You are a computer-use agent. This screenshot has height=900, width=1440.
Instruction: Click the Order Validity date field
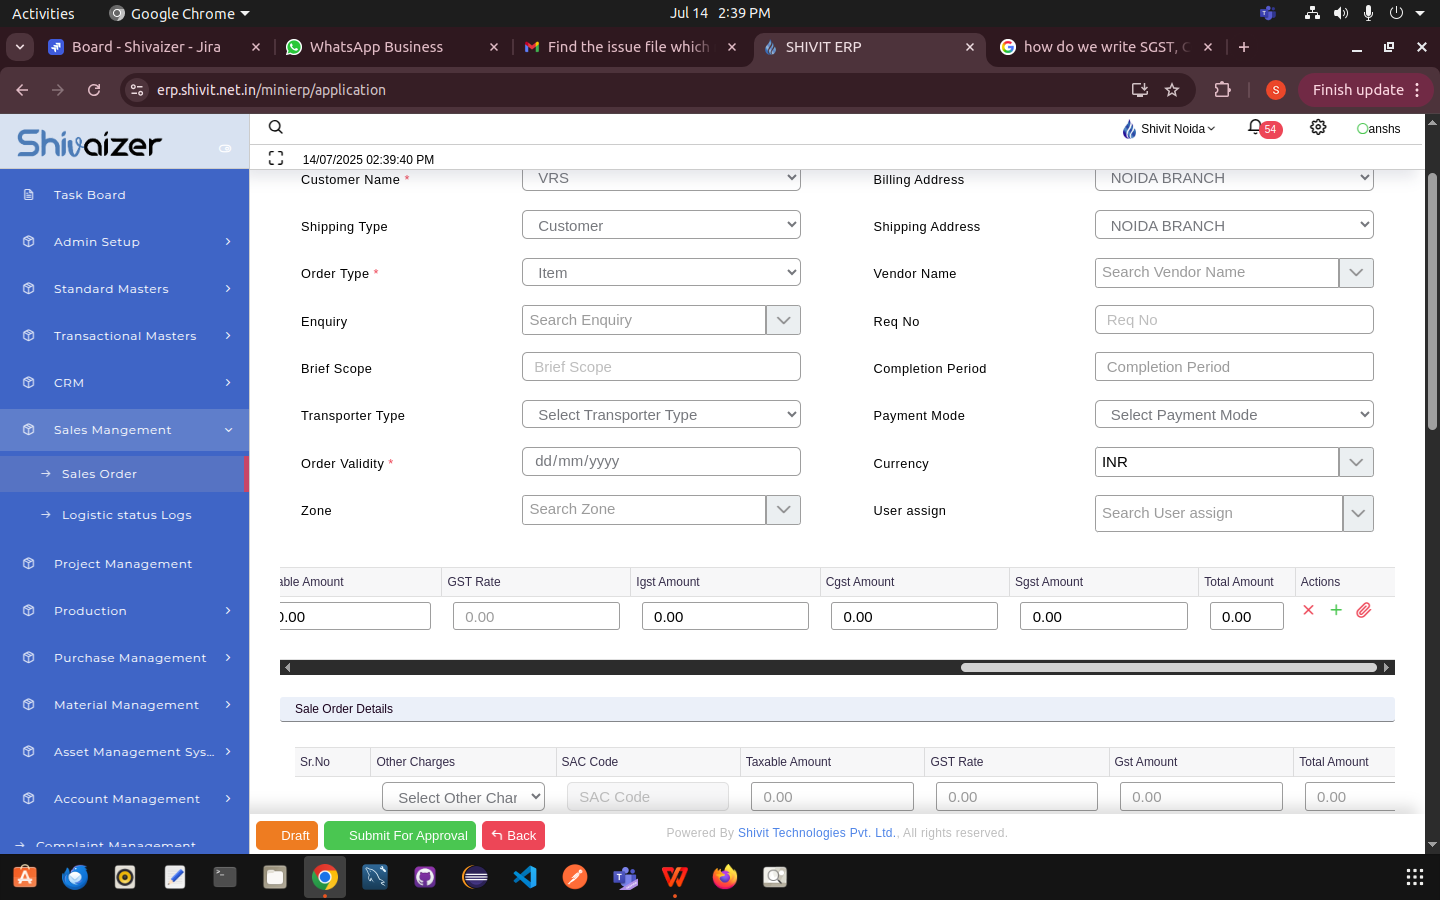click(661, 461)
